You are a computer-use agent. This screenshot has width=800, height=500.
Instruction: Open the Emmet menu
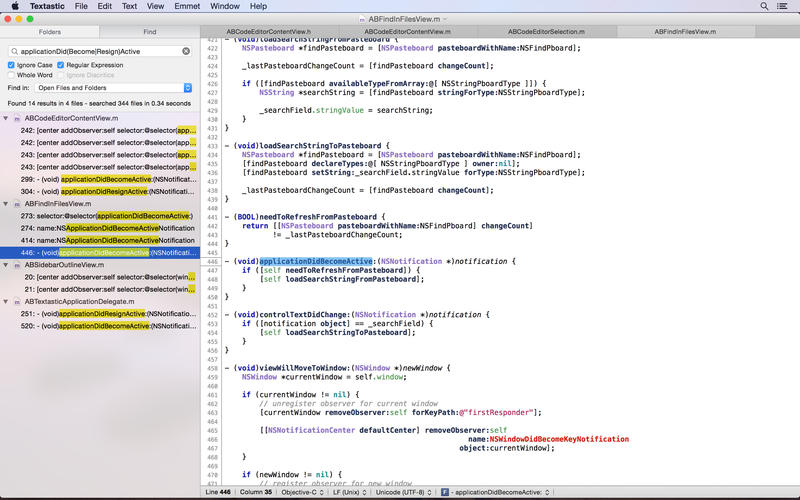pos(187,6)
